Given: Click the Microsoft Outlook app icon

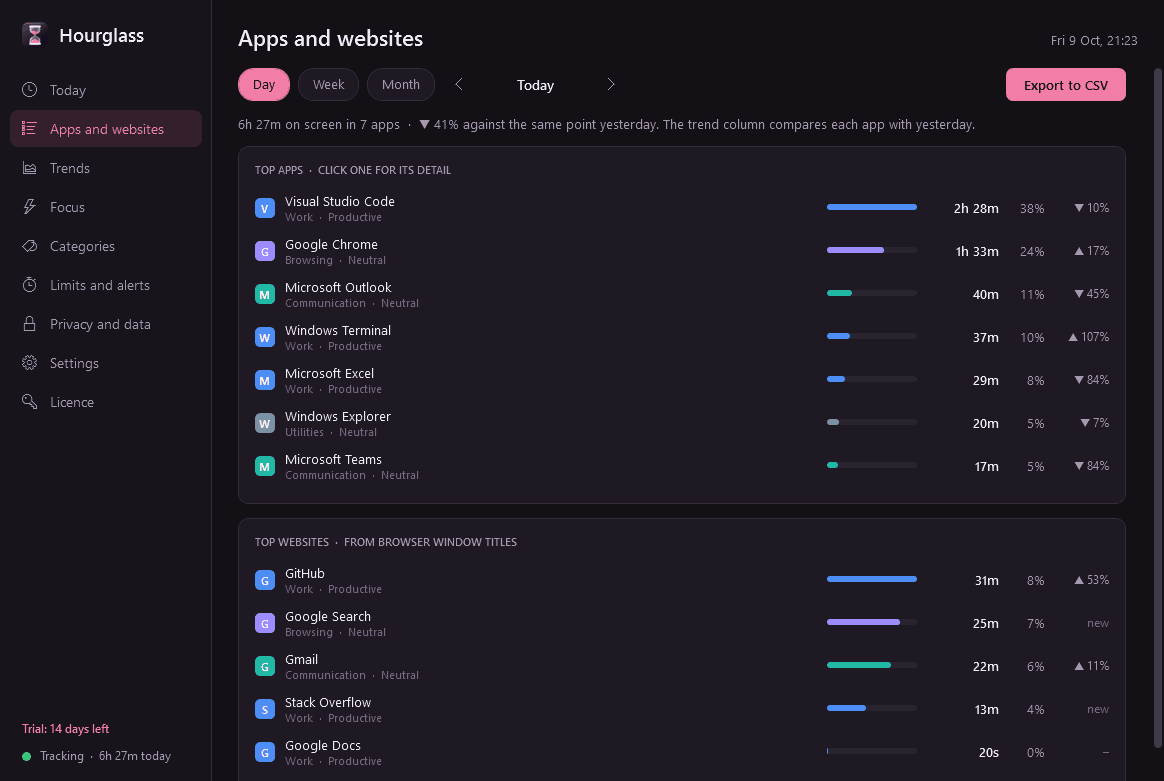Looking at the screenshot, I should (x=265, y=294).
